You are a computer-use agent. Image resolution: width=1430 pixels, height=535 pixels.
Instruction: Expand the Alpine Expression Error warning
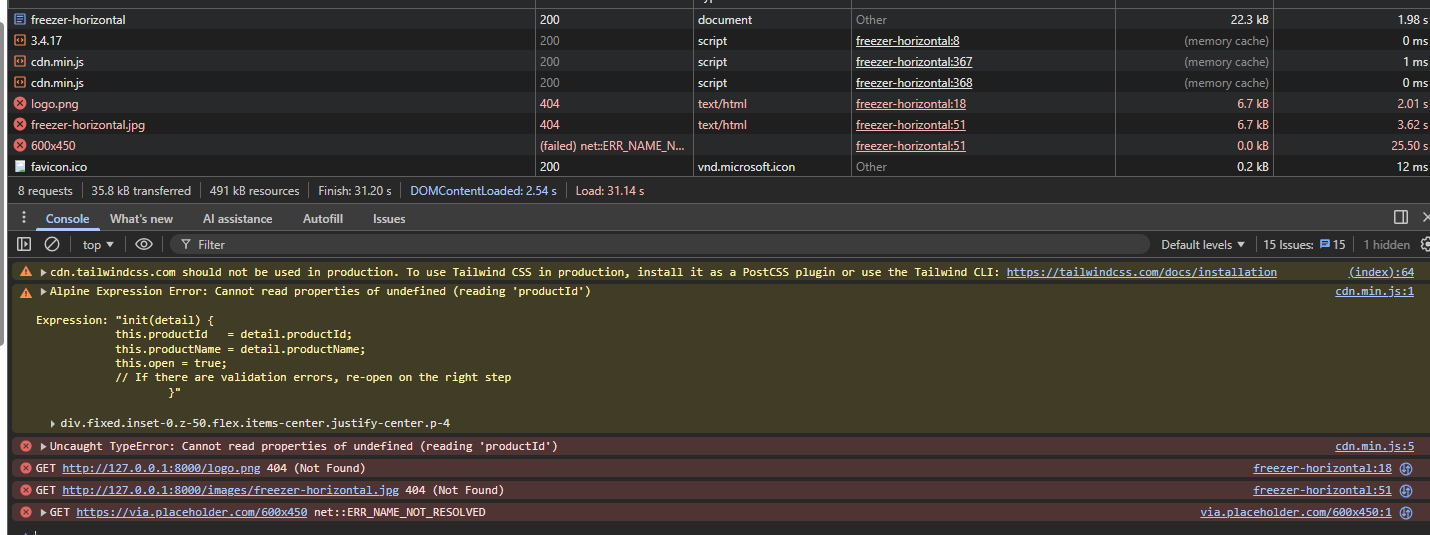(43, 292)
